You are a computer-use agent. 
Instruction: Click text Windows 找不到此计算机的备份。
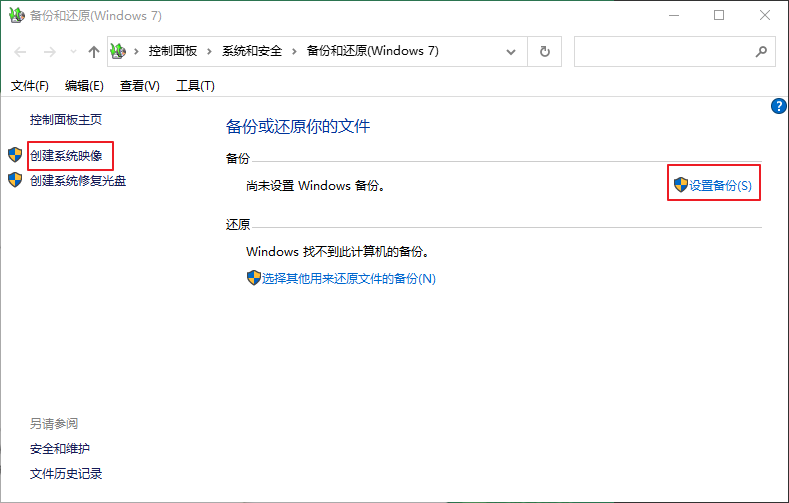click(x=338, y=252)
